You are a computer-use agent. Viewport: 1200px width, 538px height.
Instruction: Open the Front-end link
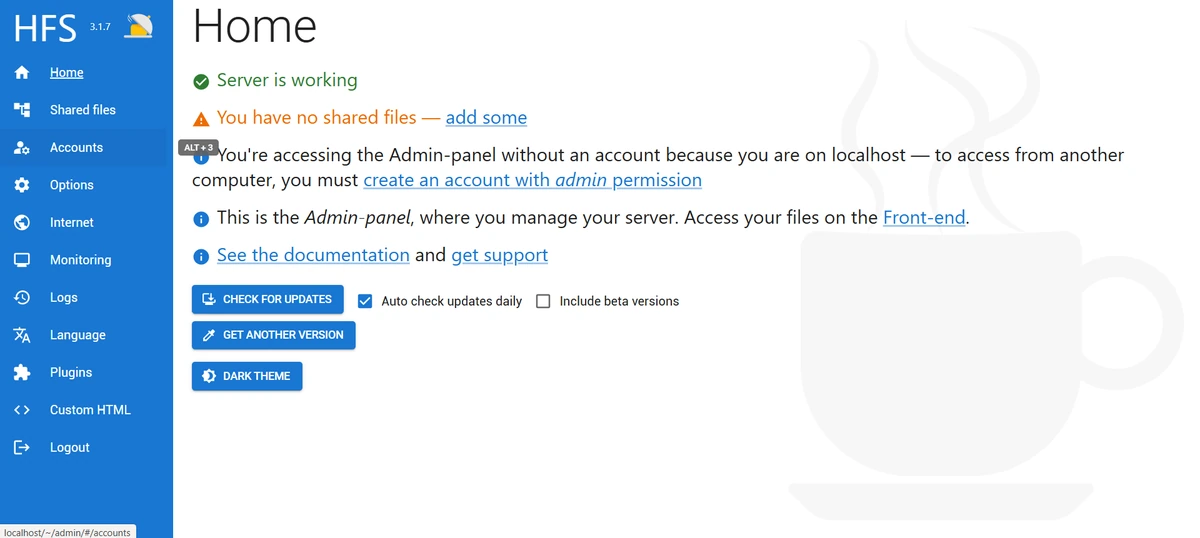tap(924, 217)
